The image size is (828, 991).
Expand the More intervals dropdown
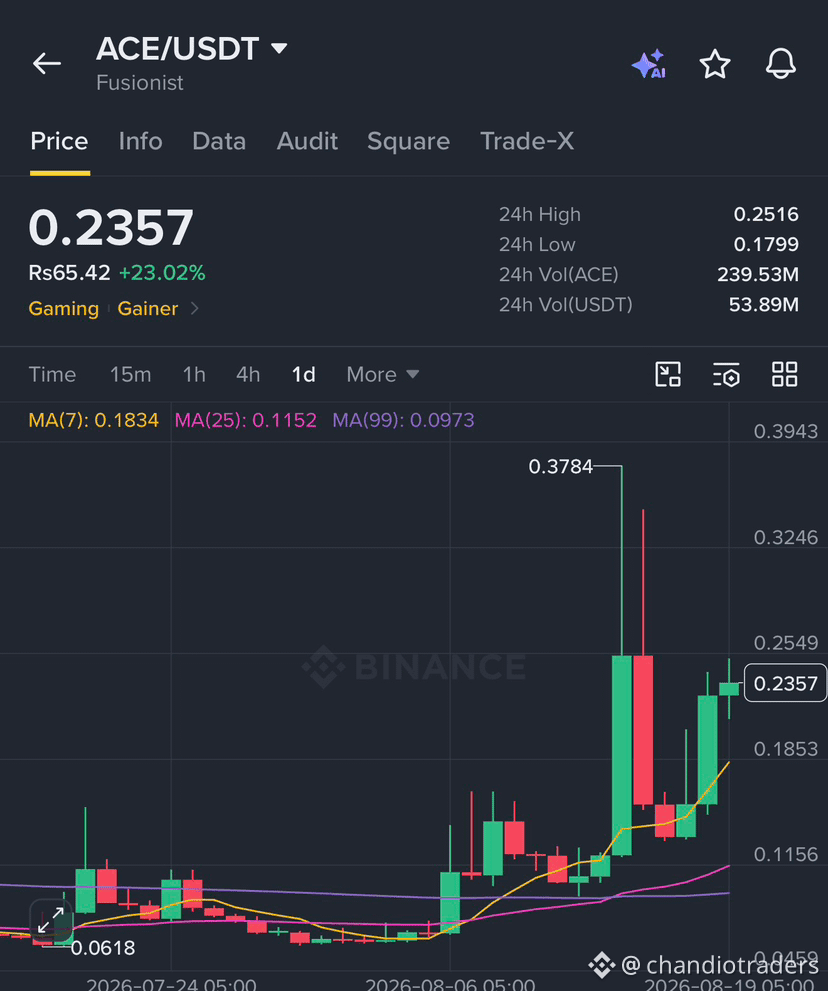pos(382,375)
